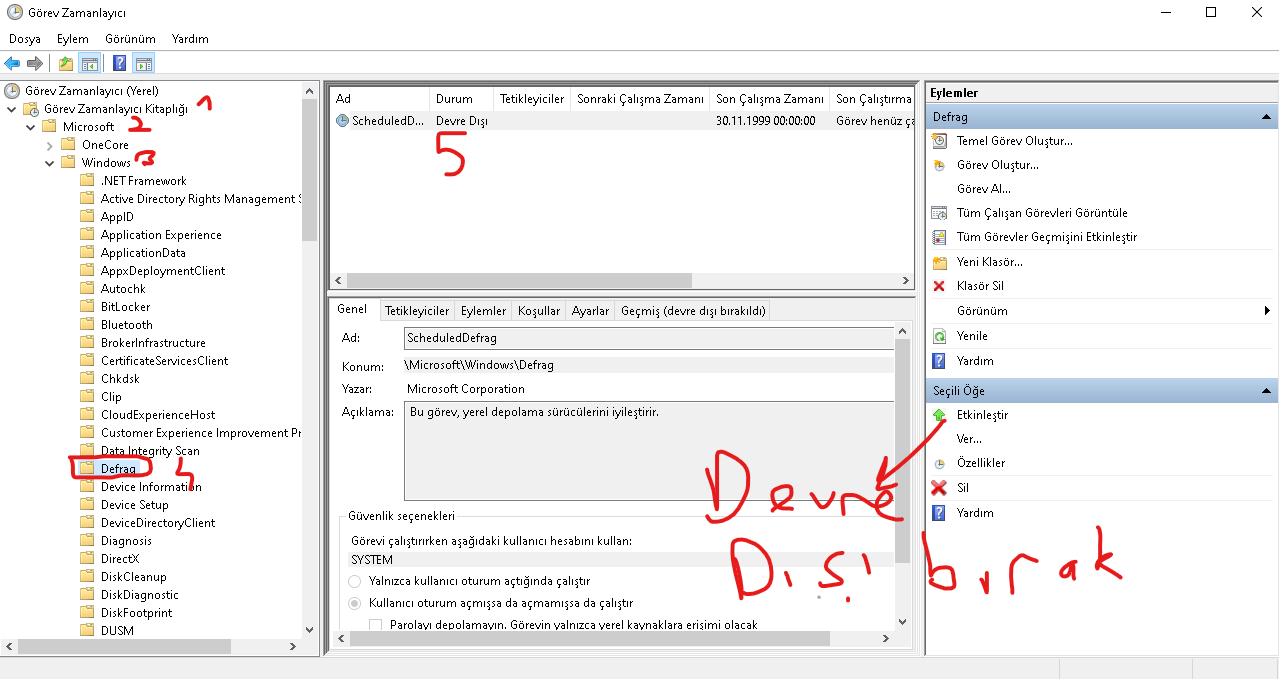Screen dimensions: 1279x679
Task: Click Görev Oluştur action
Action: point(997,165)
